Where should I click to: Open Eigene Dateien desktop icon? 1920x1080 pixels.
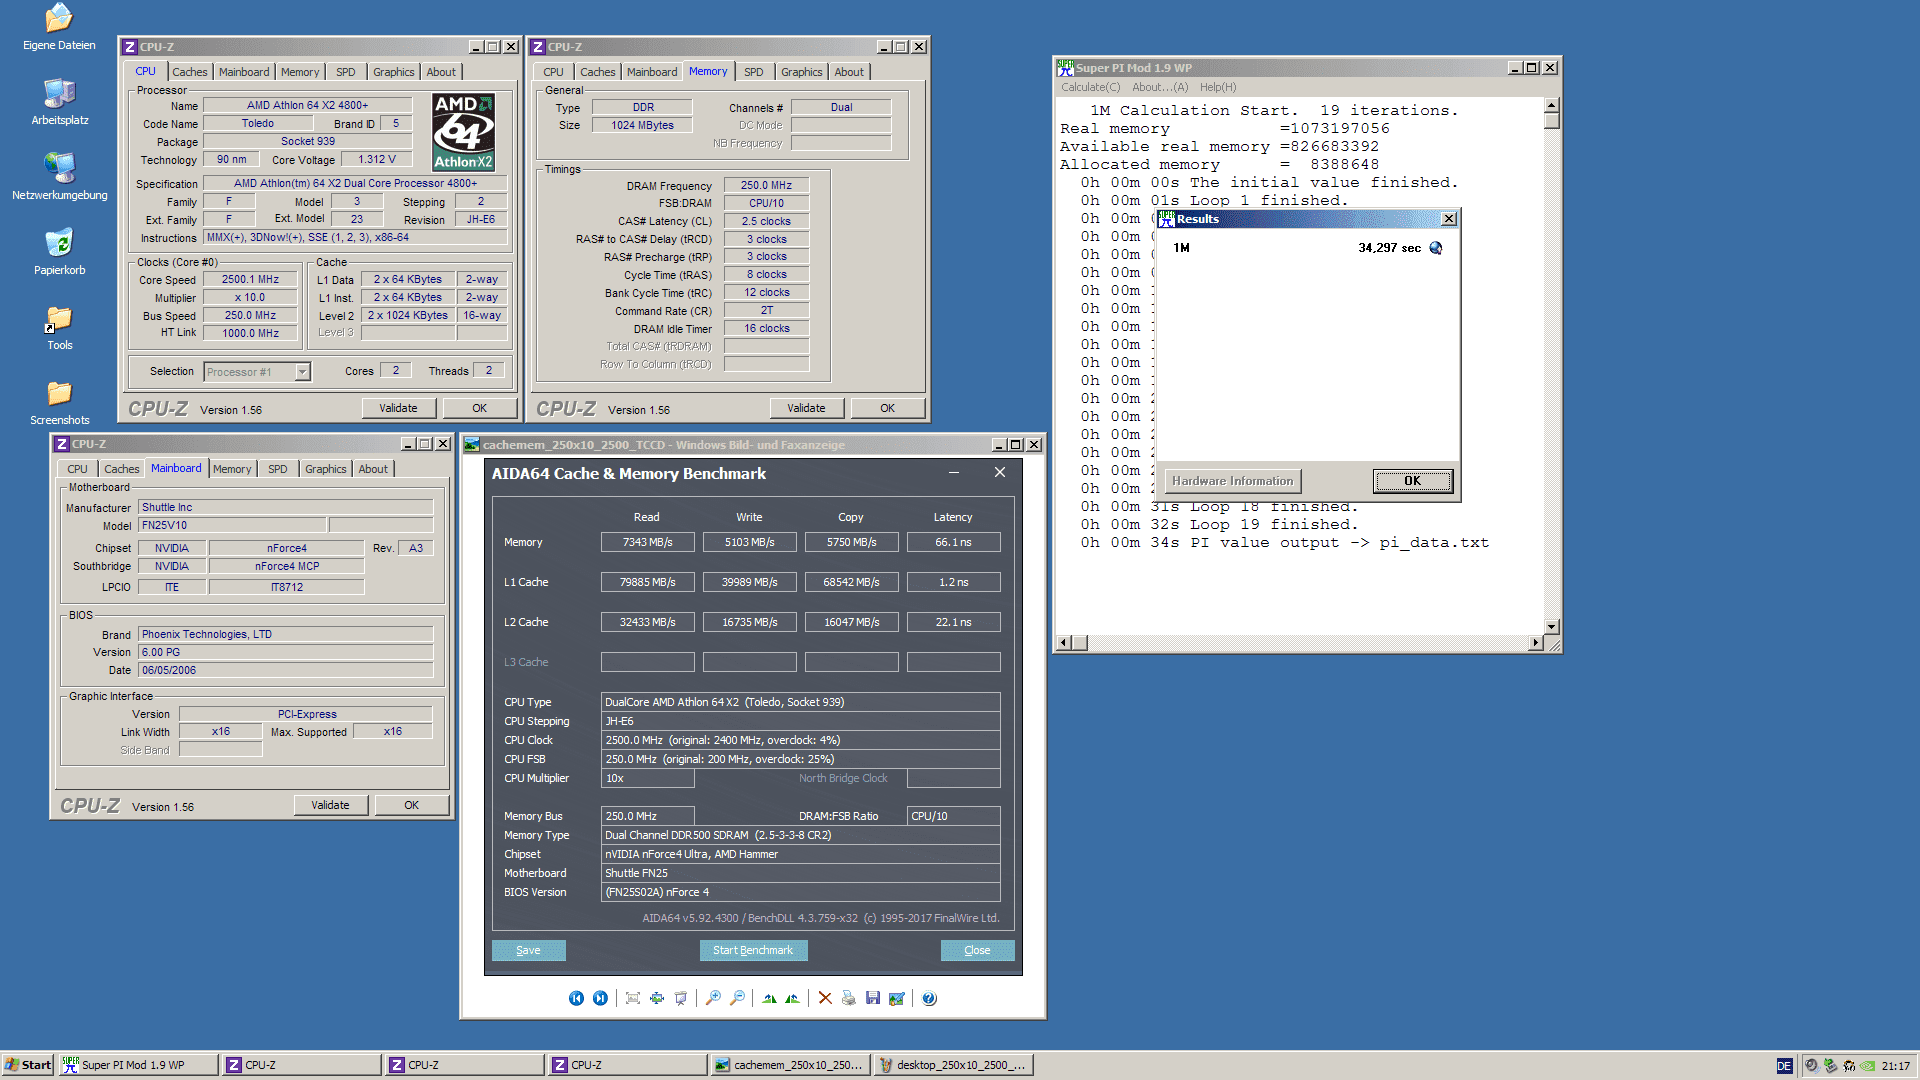tap(59, 27)
